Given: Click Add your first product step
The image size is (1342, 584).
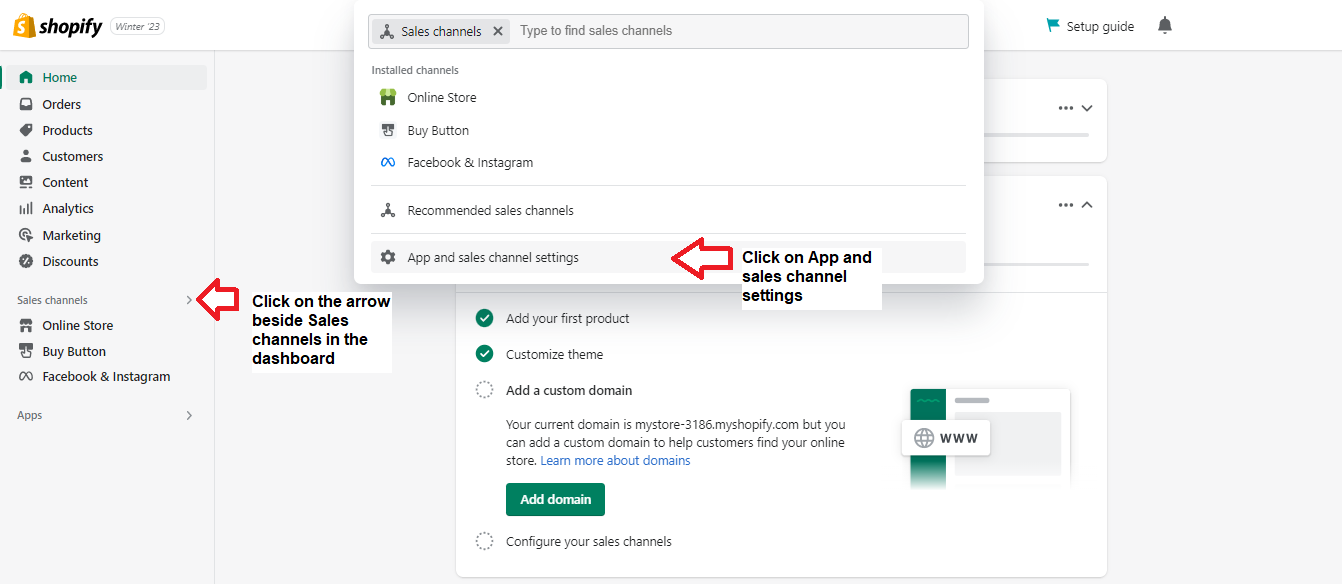Looking at the screenshot, I should pyautogui.click(x=568, y=318).
